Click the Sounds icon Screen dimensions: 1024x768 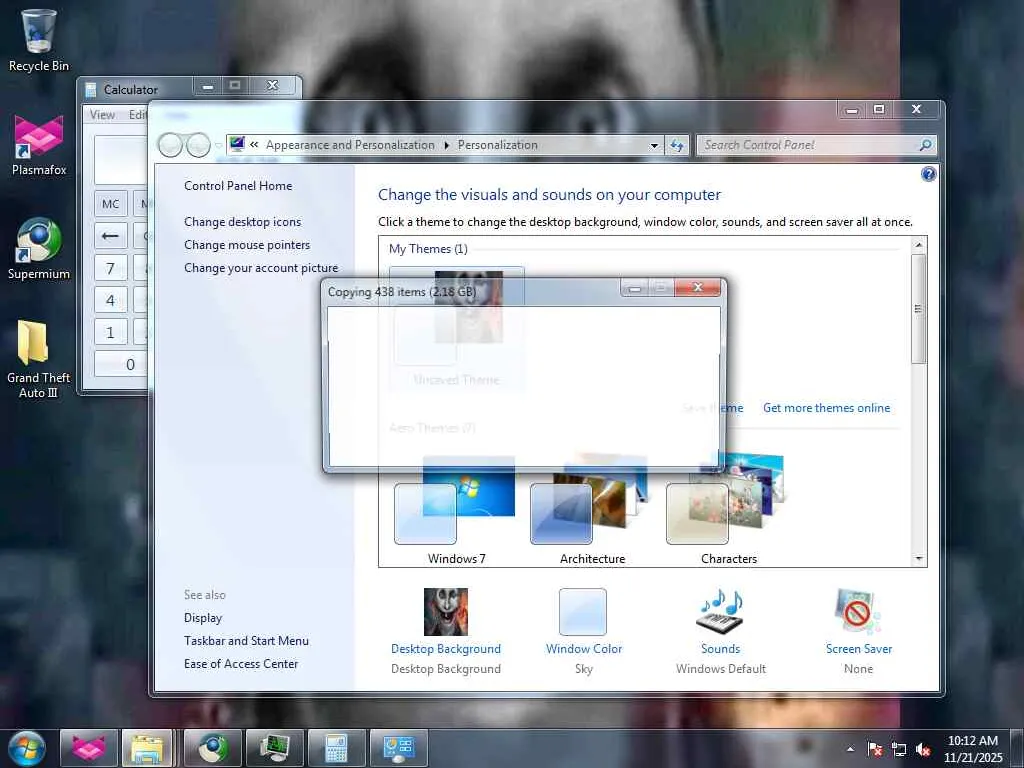pos(720,612)
